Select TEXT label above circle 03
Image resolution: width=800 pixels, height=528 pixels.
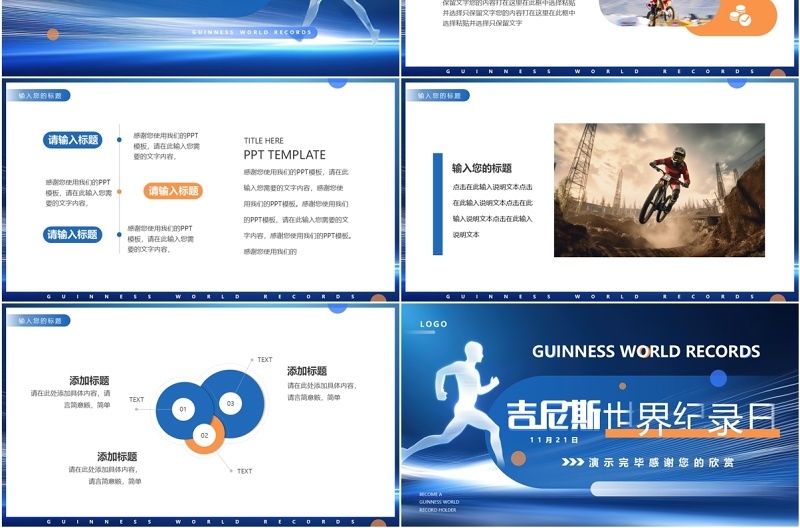(x=265, y=360)
